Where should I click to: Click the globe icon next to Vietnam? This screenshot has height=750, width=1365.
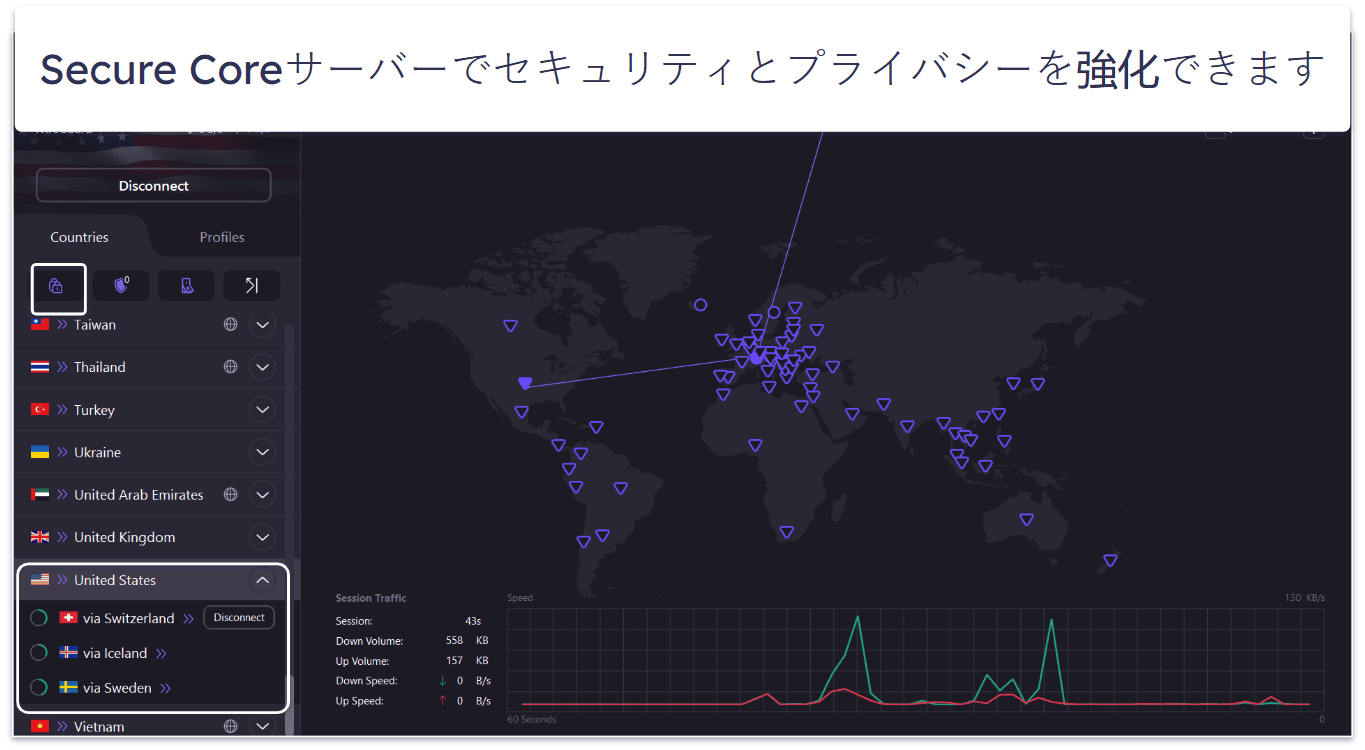pos(231,726)
